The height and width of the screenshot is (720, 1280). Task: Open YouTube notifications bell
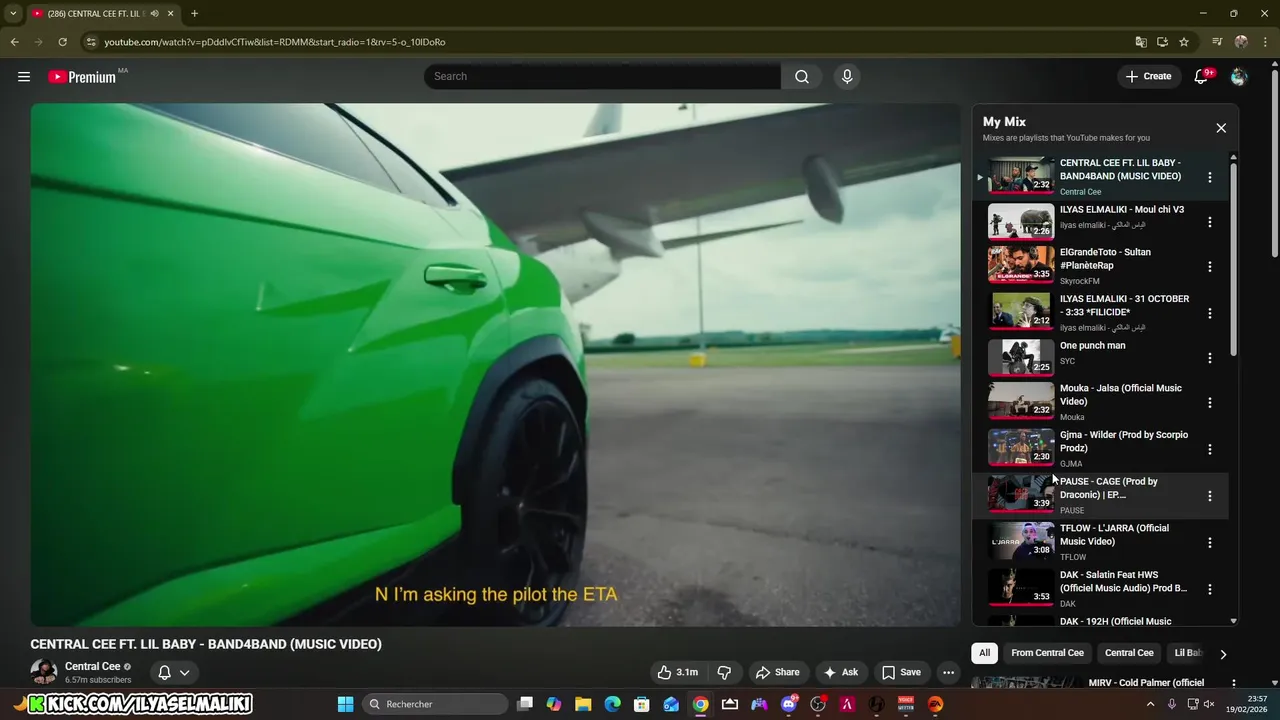click(1201, 76)
